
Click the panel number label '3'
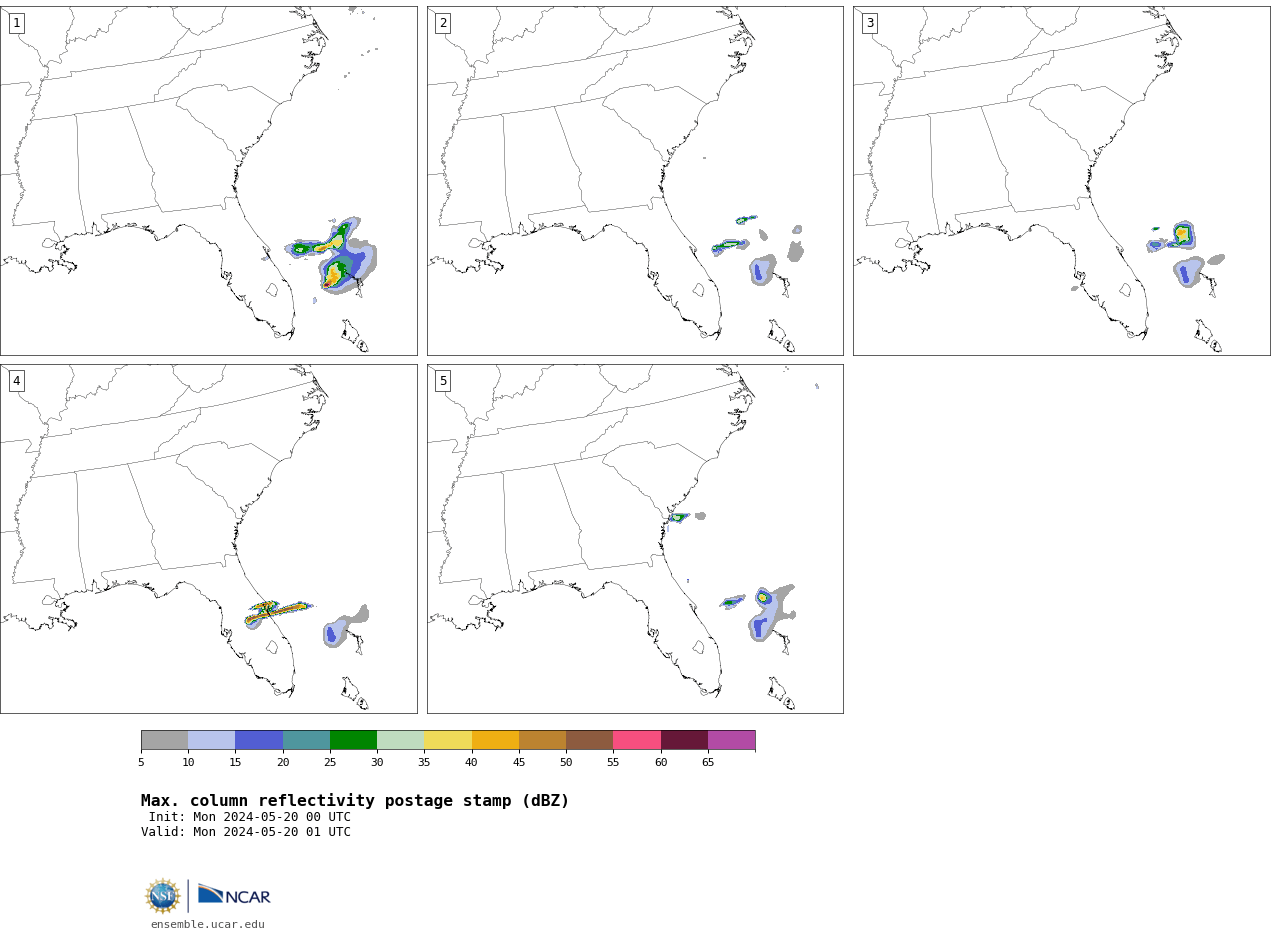pyautogui.click(x=869, y=23)
